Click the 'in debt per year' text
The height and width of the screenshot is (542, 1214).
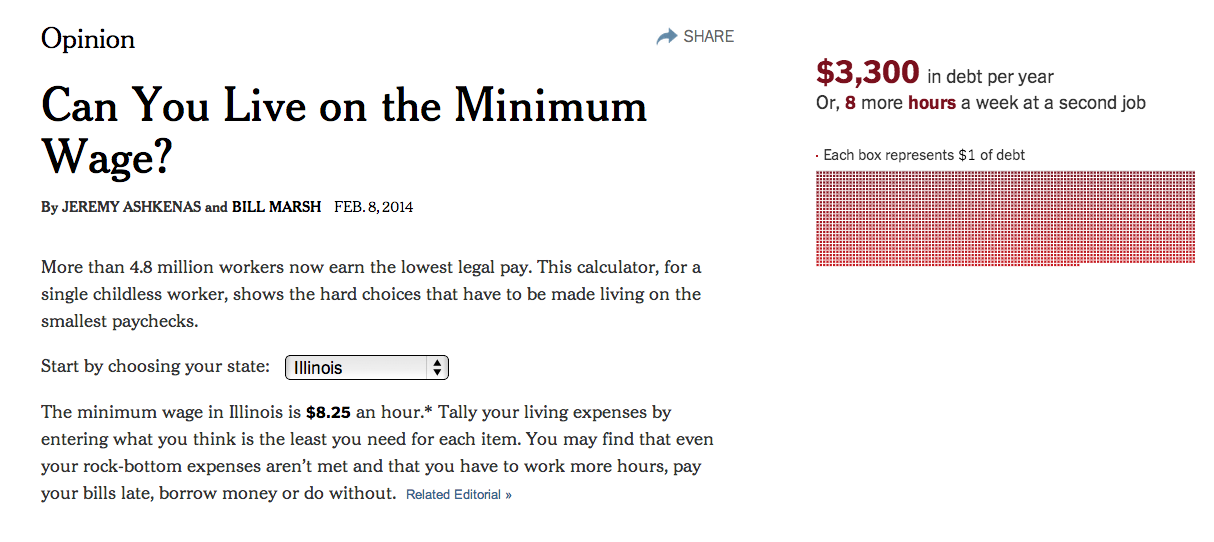point(990,77)
